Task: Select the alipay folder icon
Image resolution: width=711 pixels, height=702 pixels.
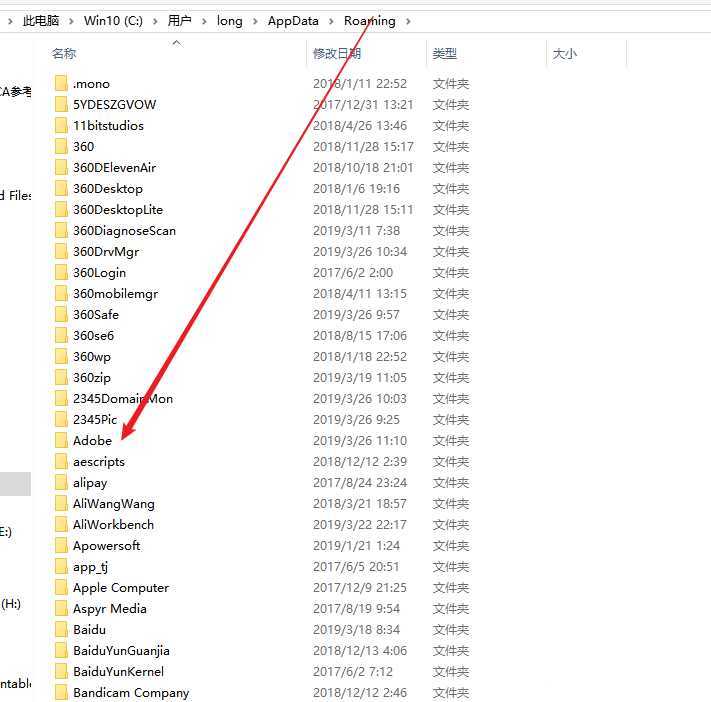Action: tap(60, 482)
